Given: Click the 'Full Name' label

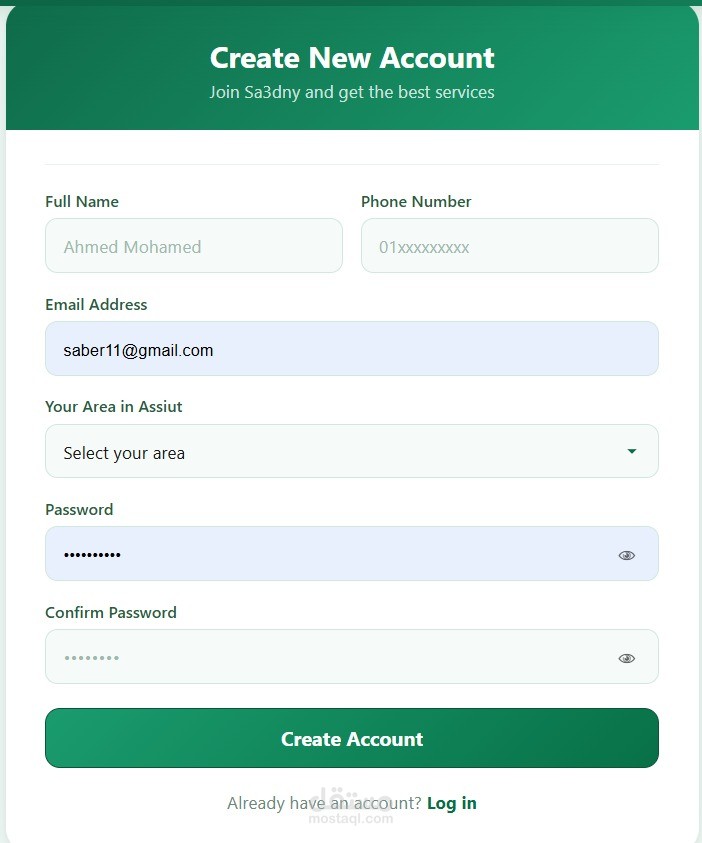Looking at the screenshot, I should coord(82,202).
